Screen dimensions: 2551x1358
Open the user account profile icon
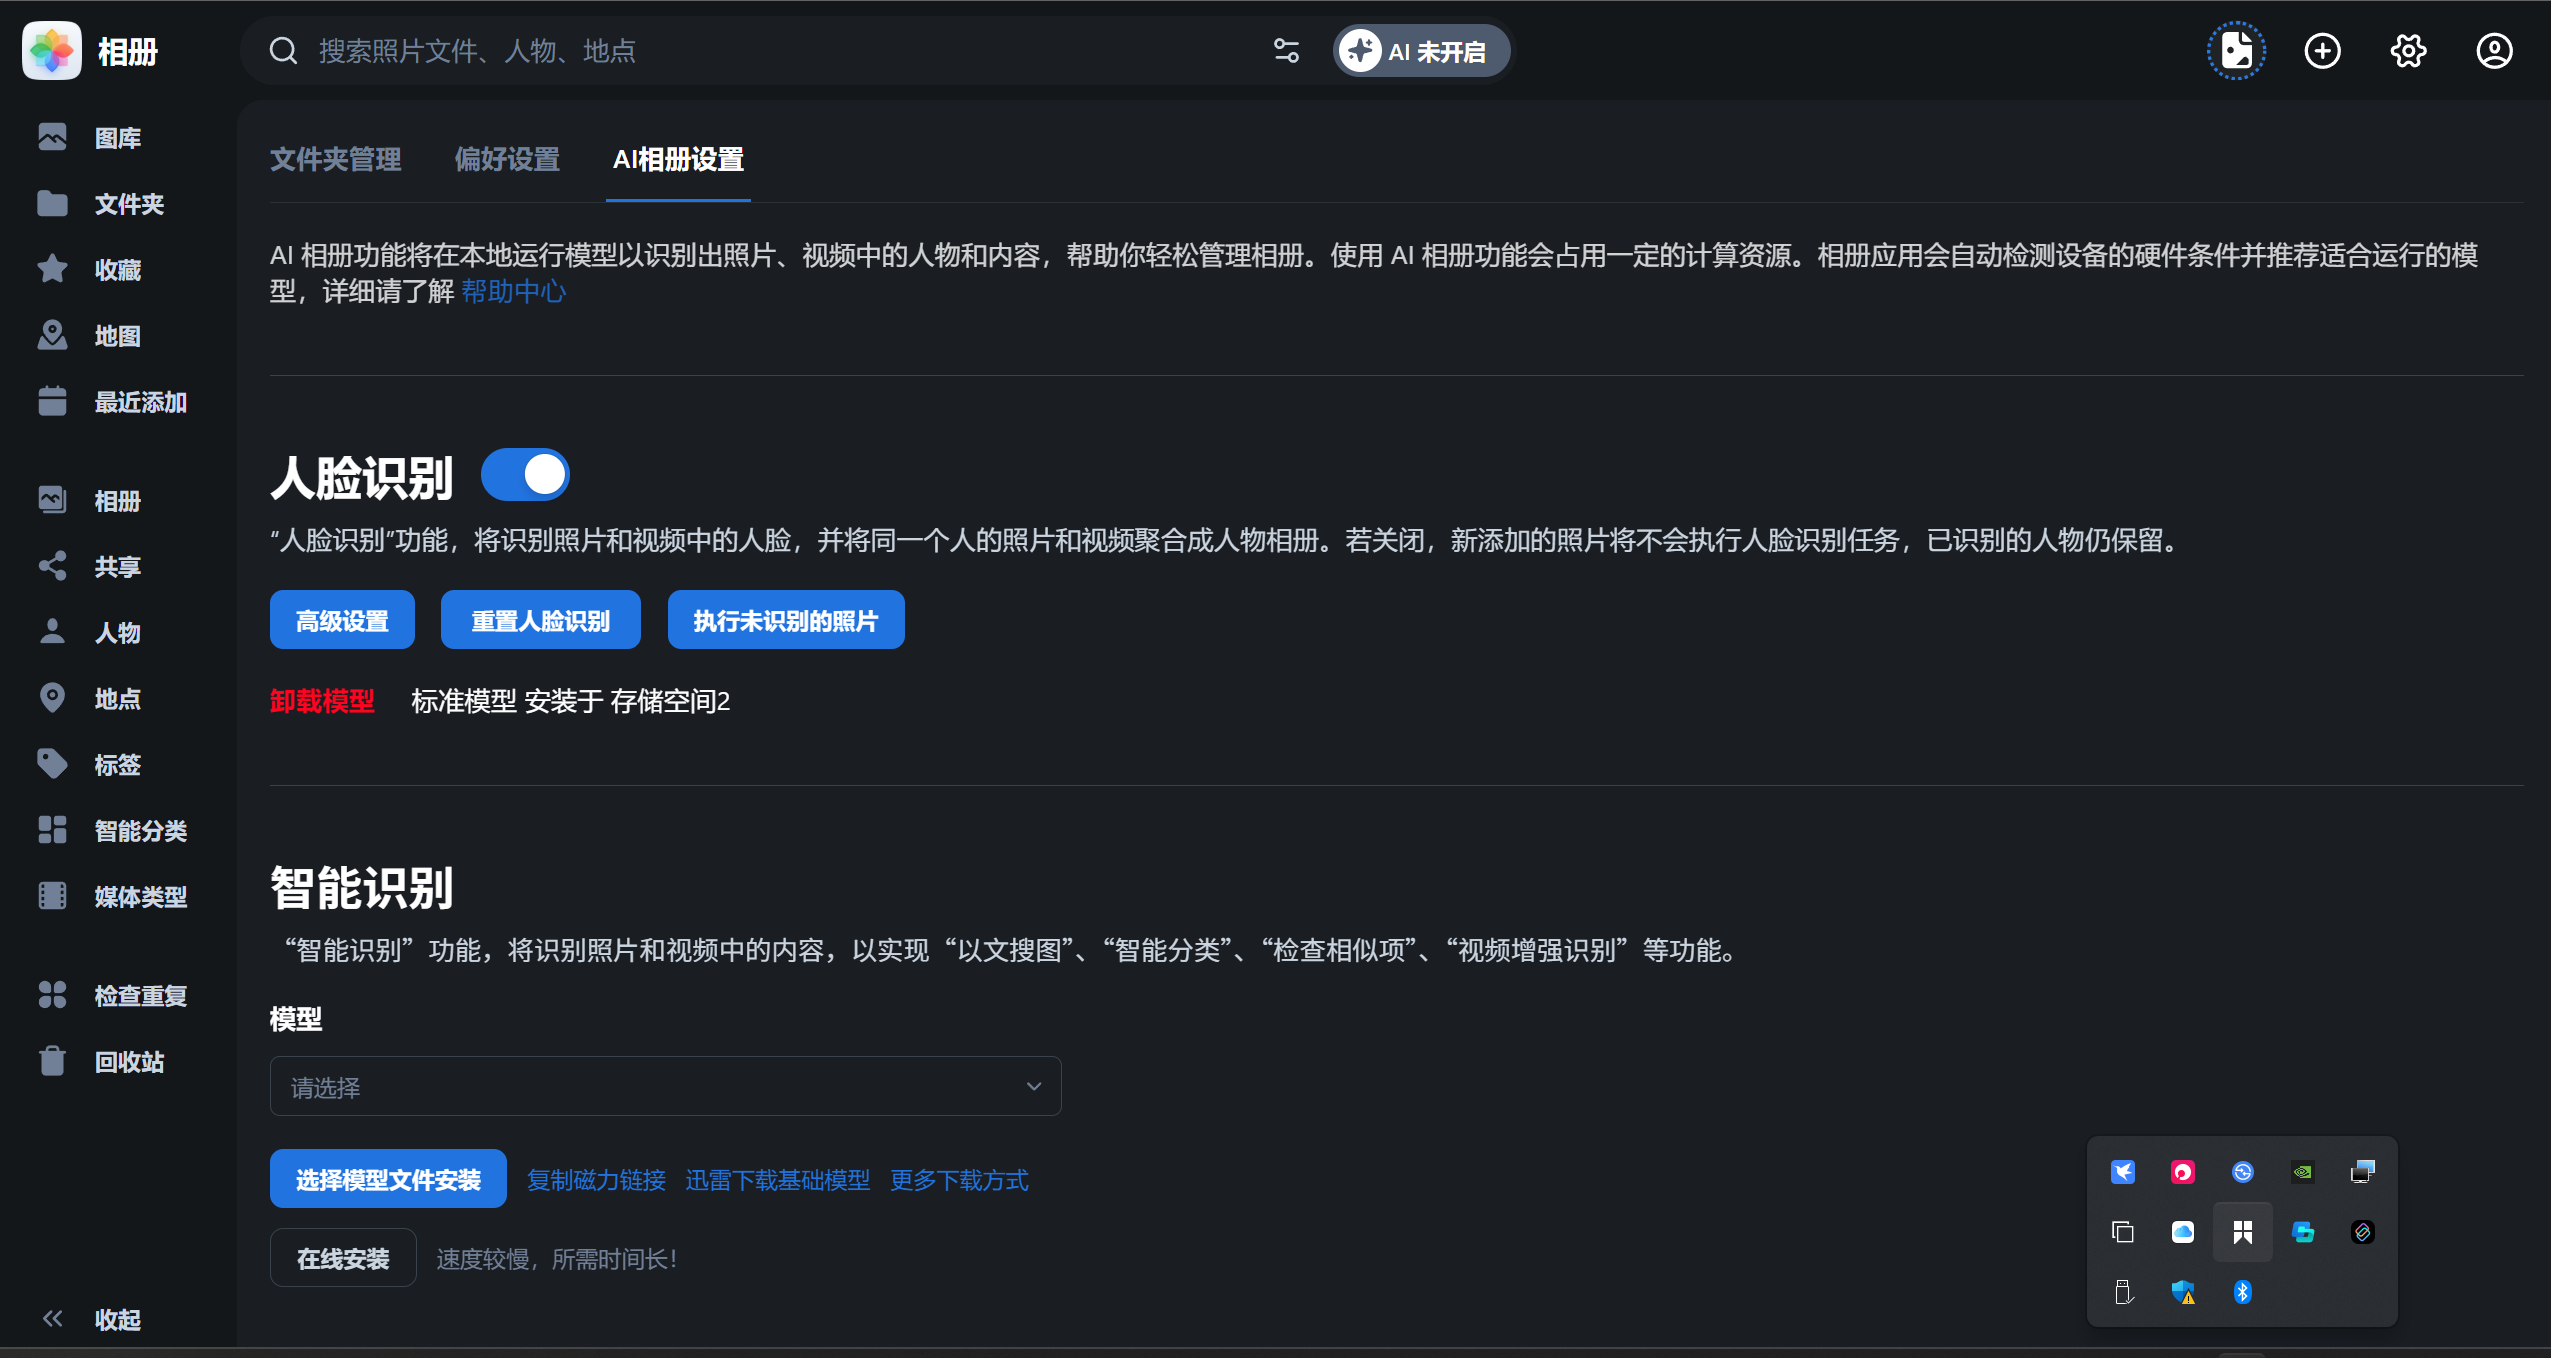click(x=2494, y=51)
